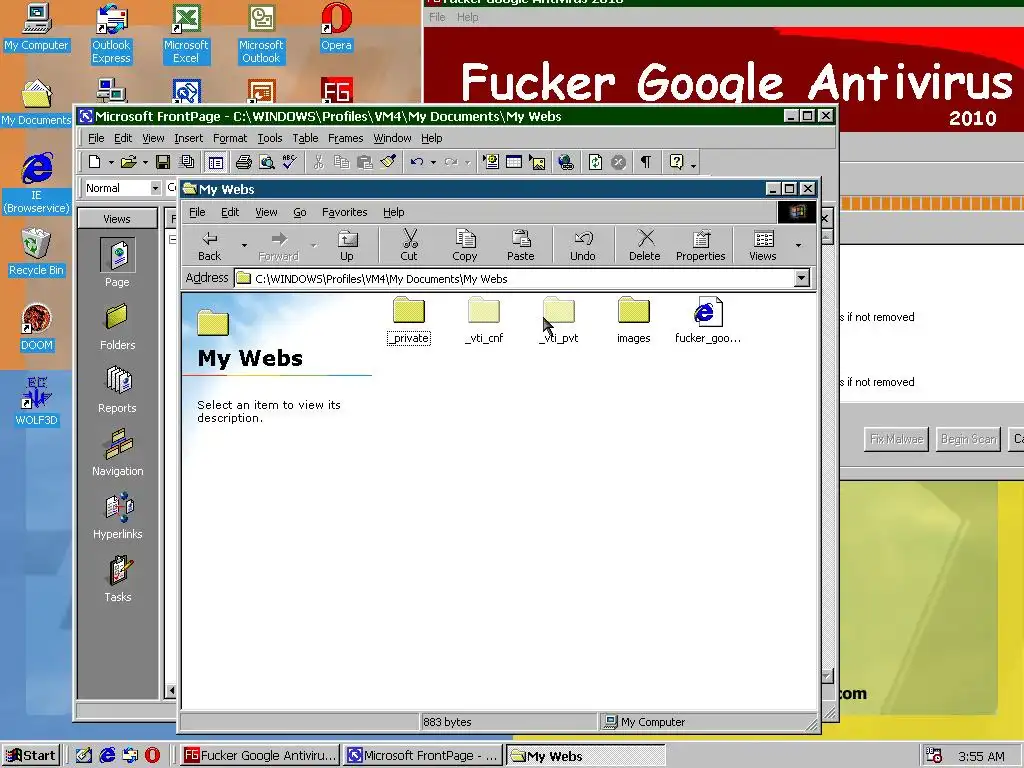Open the Favorites menu in My Webs
Viewport: 1024px width, 768px height.
(344, 212)
